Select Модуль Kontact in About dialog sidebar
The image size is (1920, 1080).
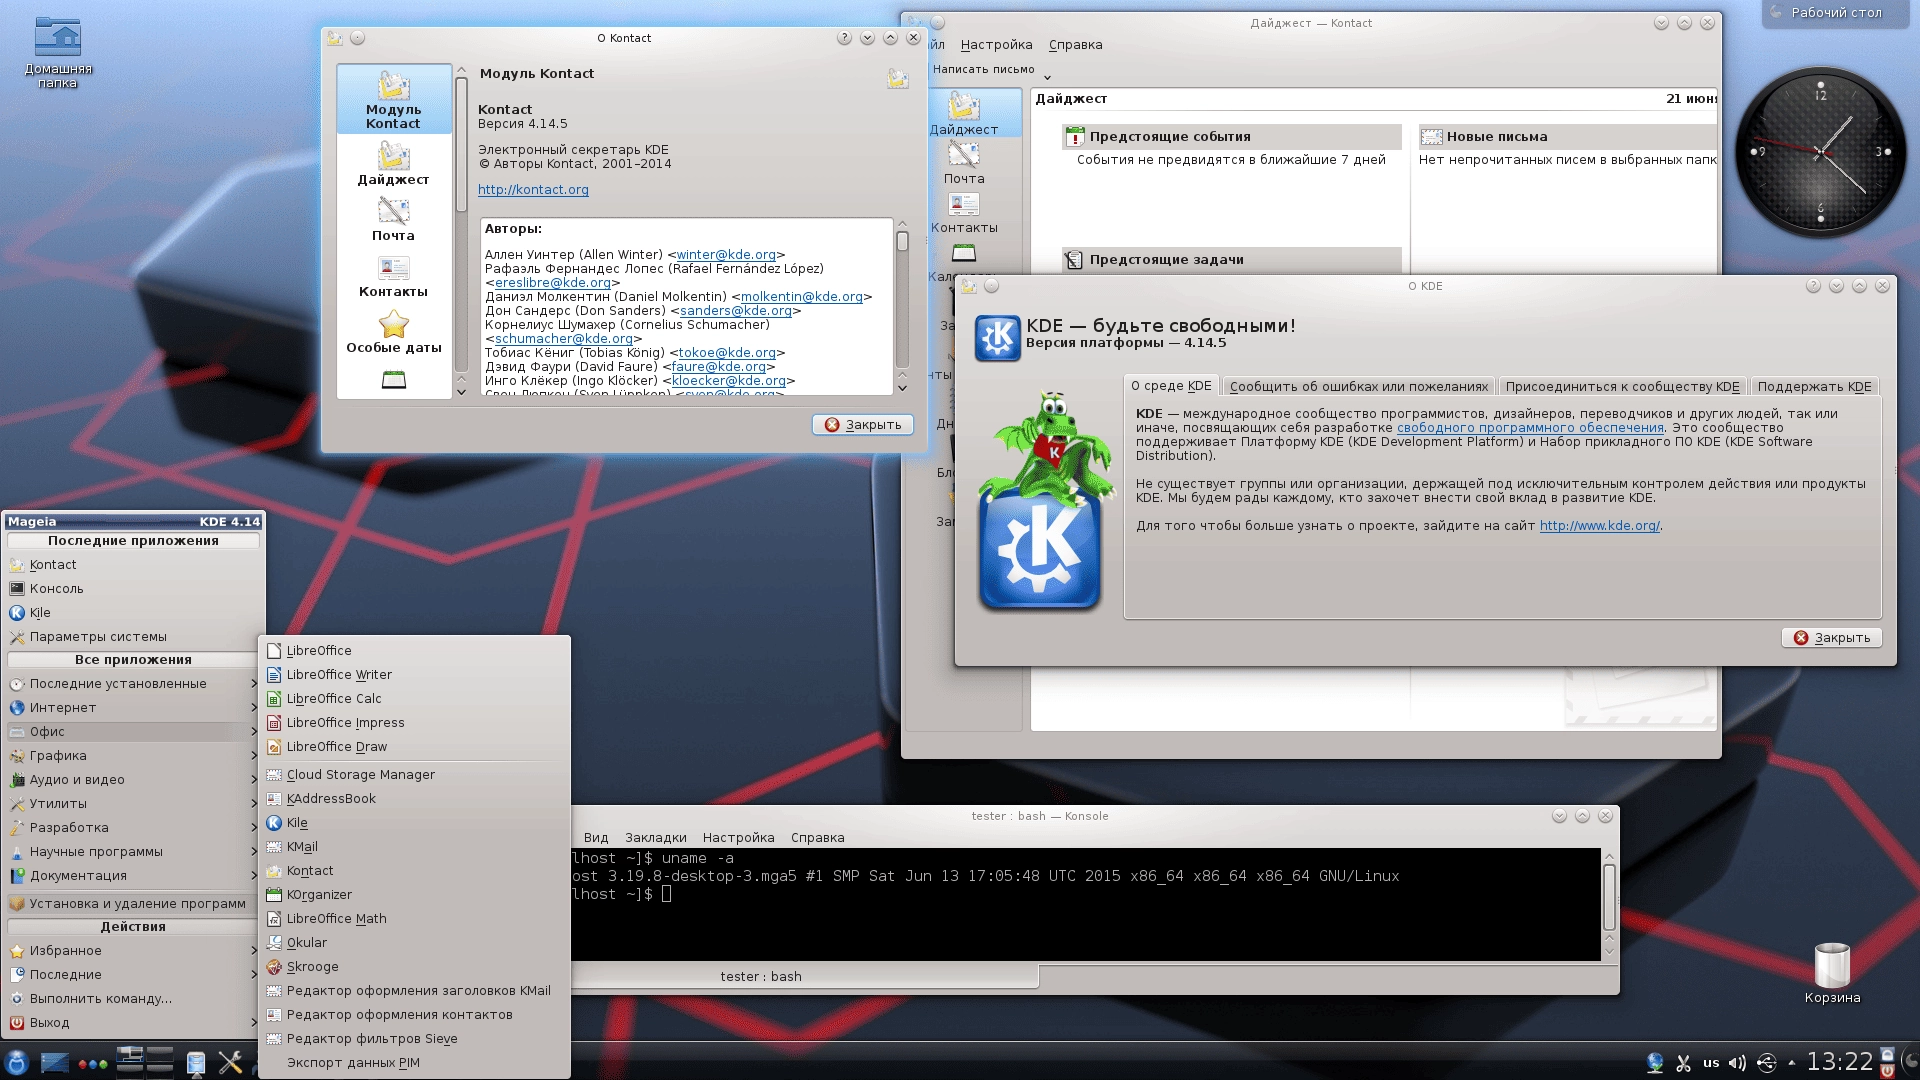tap(394, 100)
